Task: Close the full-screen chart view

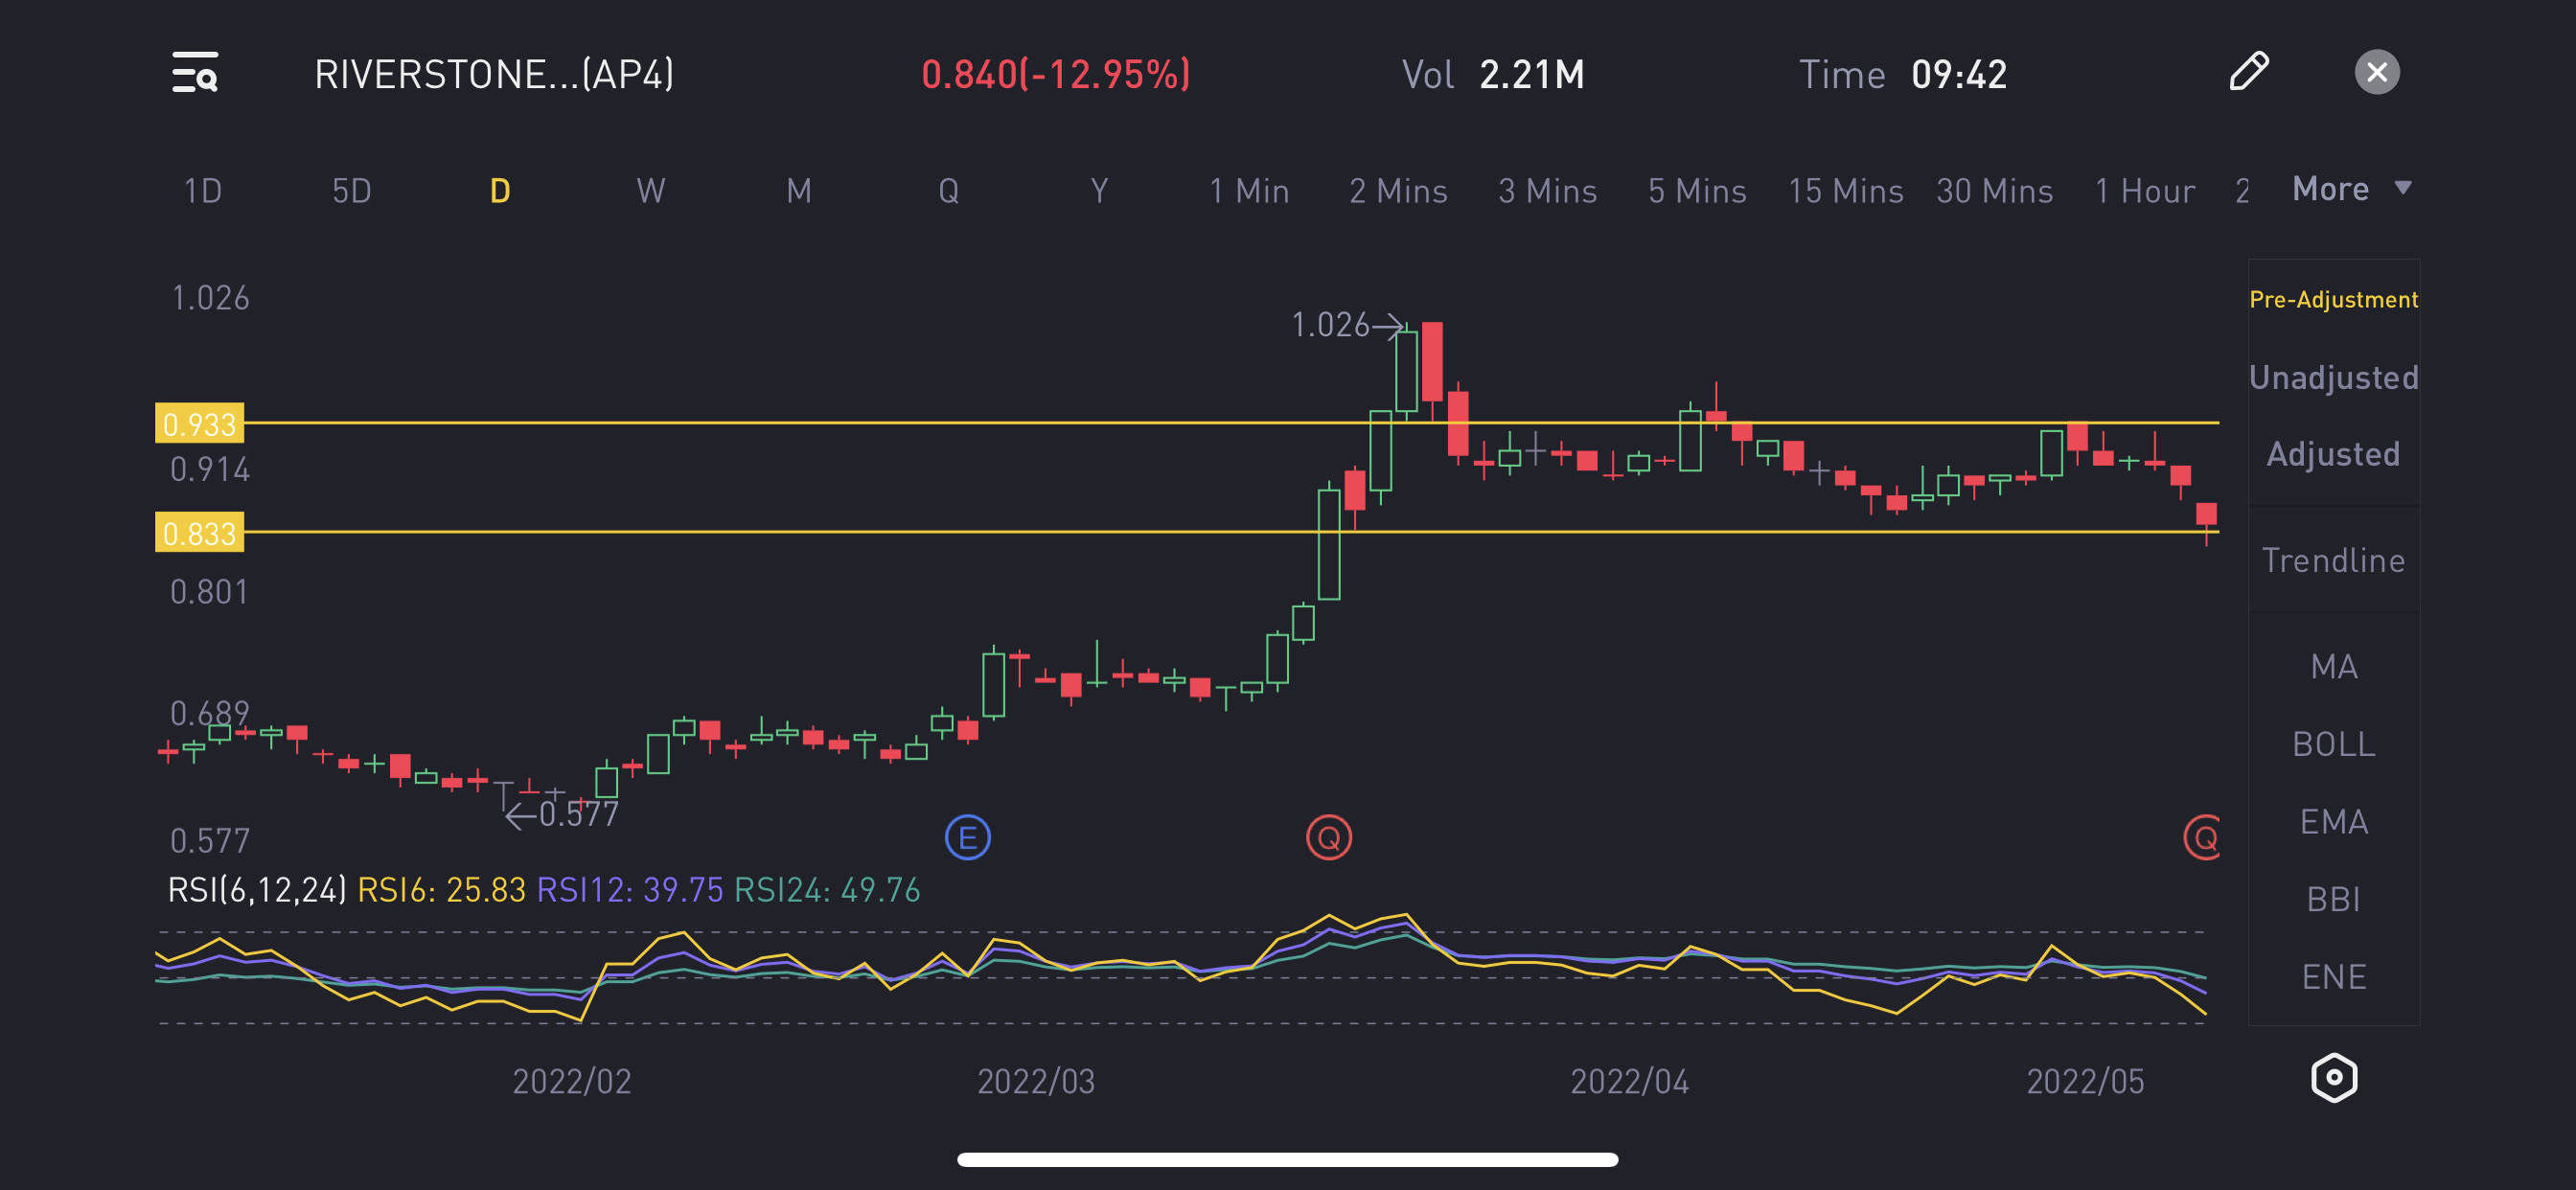Action: click(x=2376, y=72)
